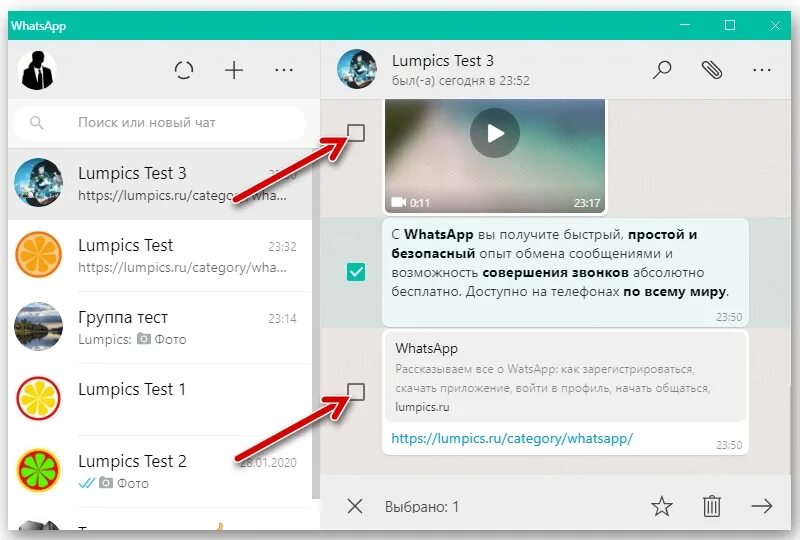
Task: Click the video camera icon on video
Action: pyautogui.click(x=398, y=202)
